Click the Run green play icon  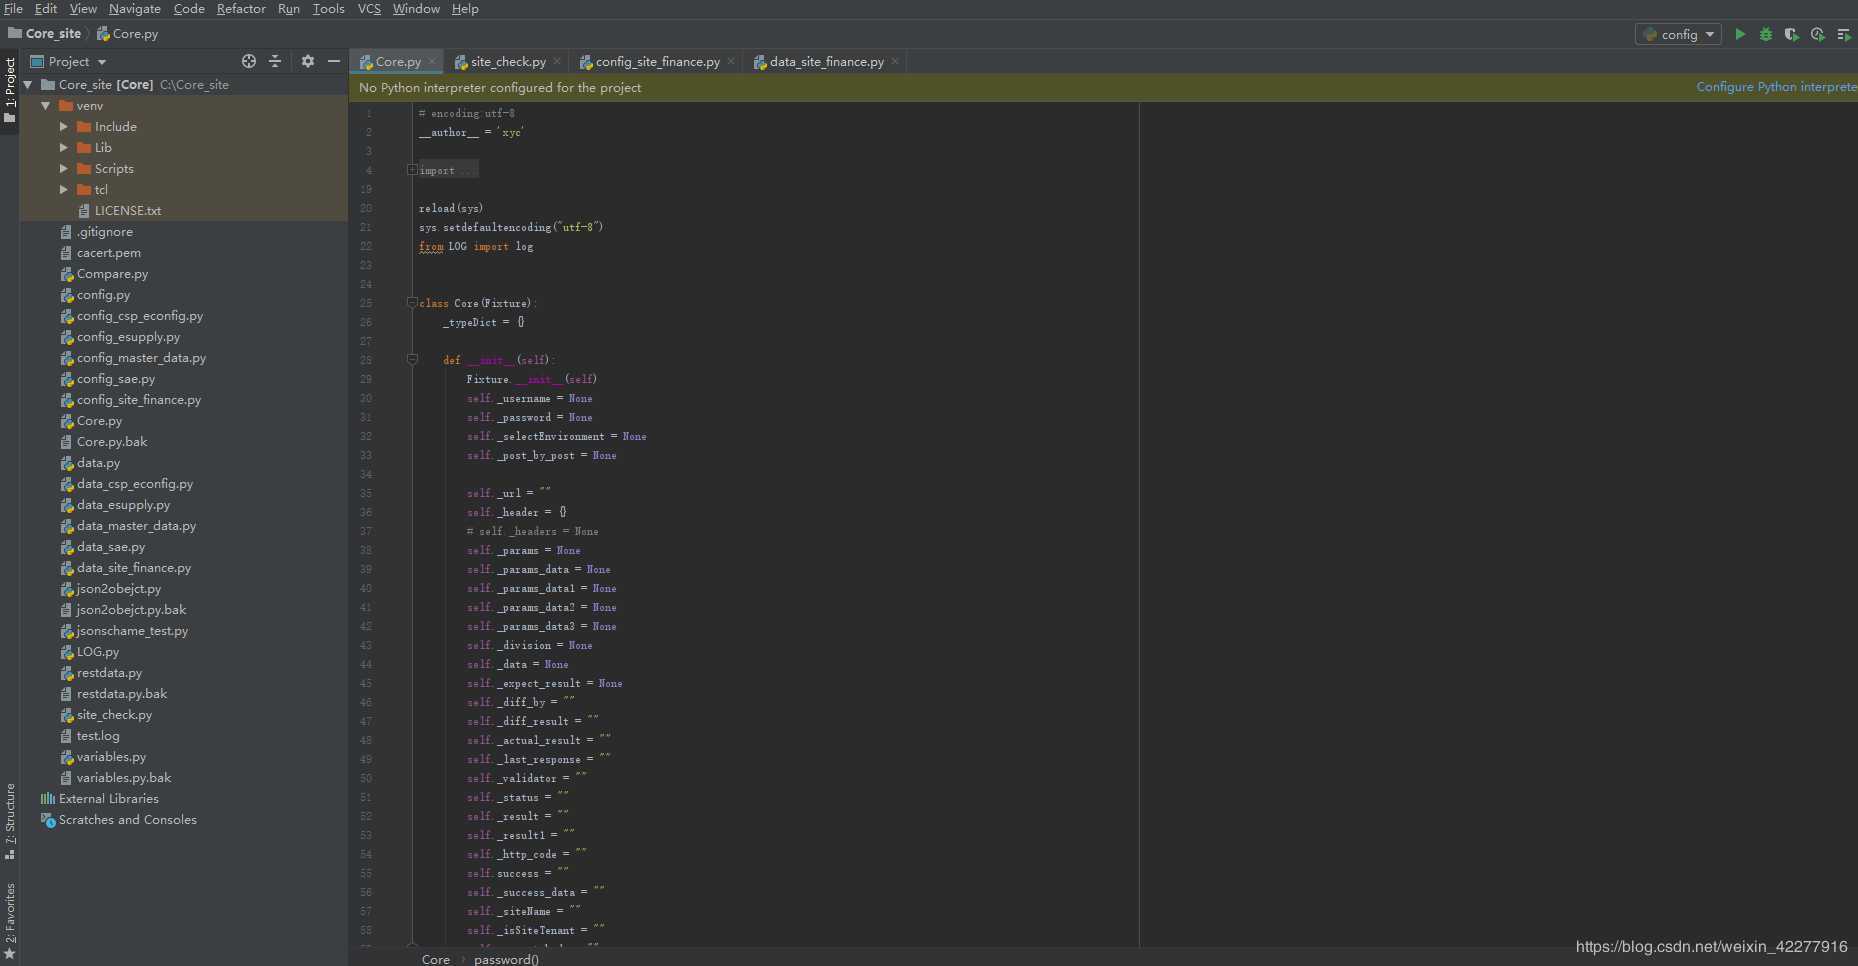coord(1740,34)
